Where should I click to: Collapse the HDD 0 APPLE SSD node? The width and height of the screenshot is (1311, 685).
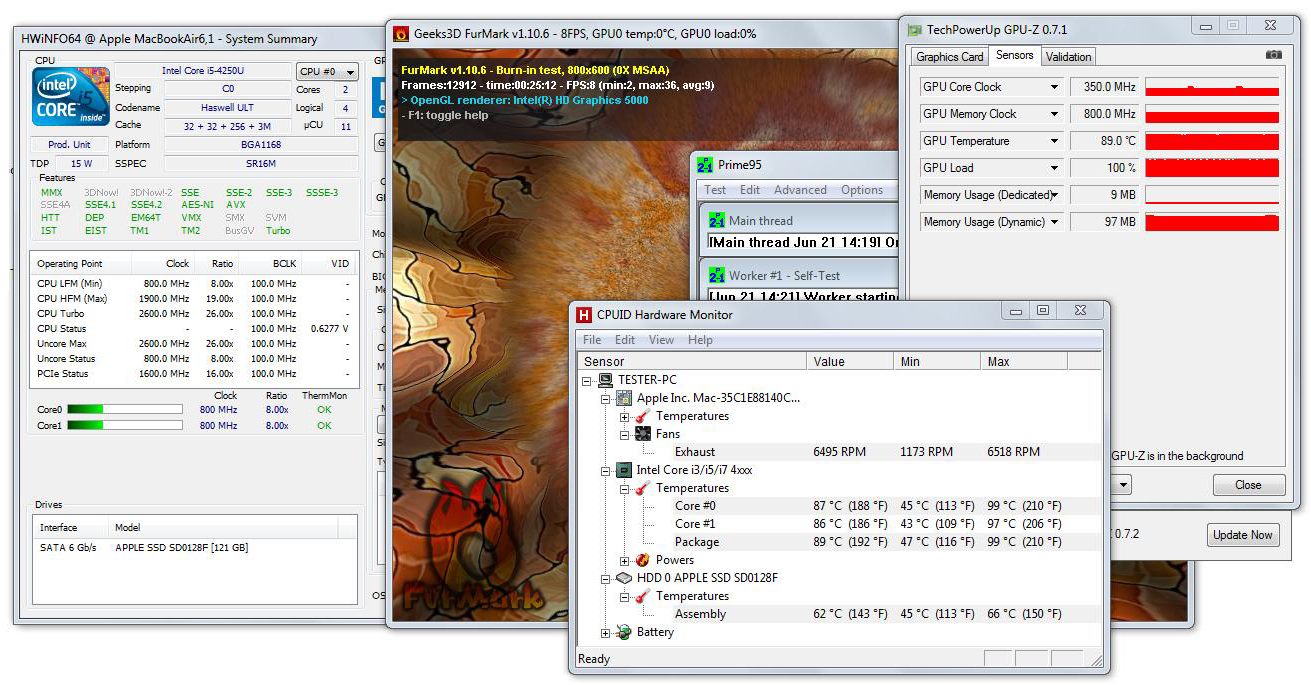click(605, 579)
